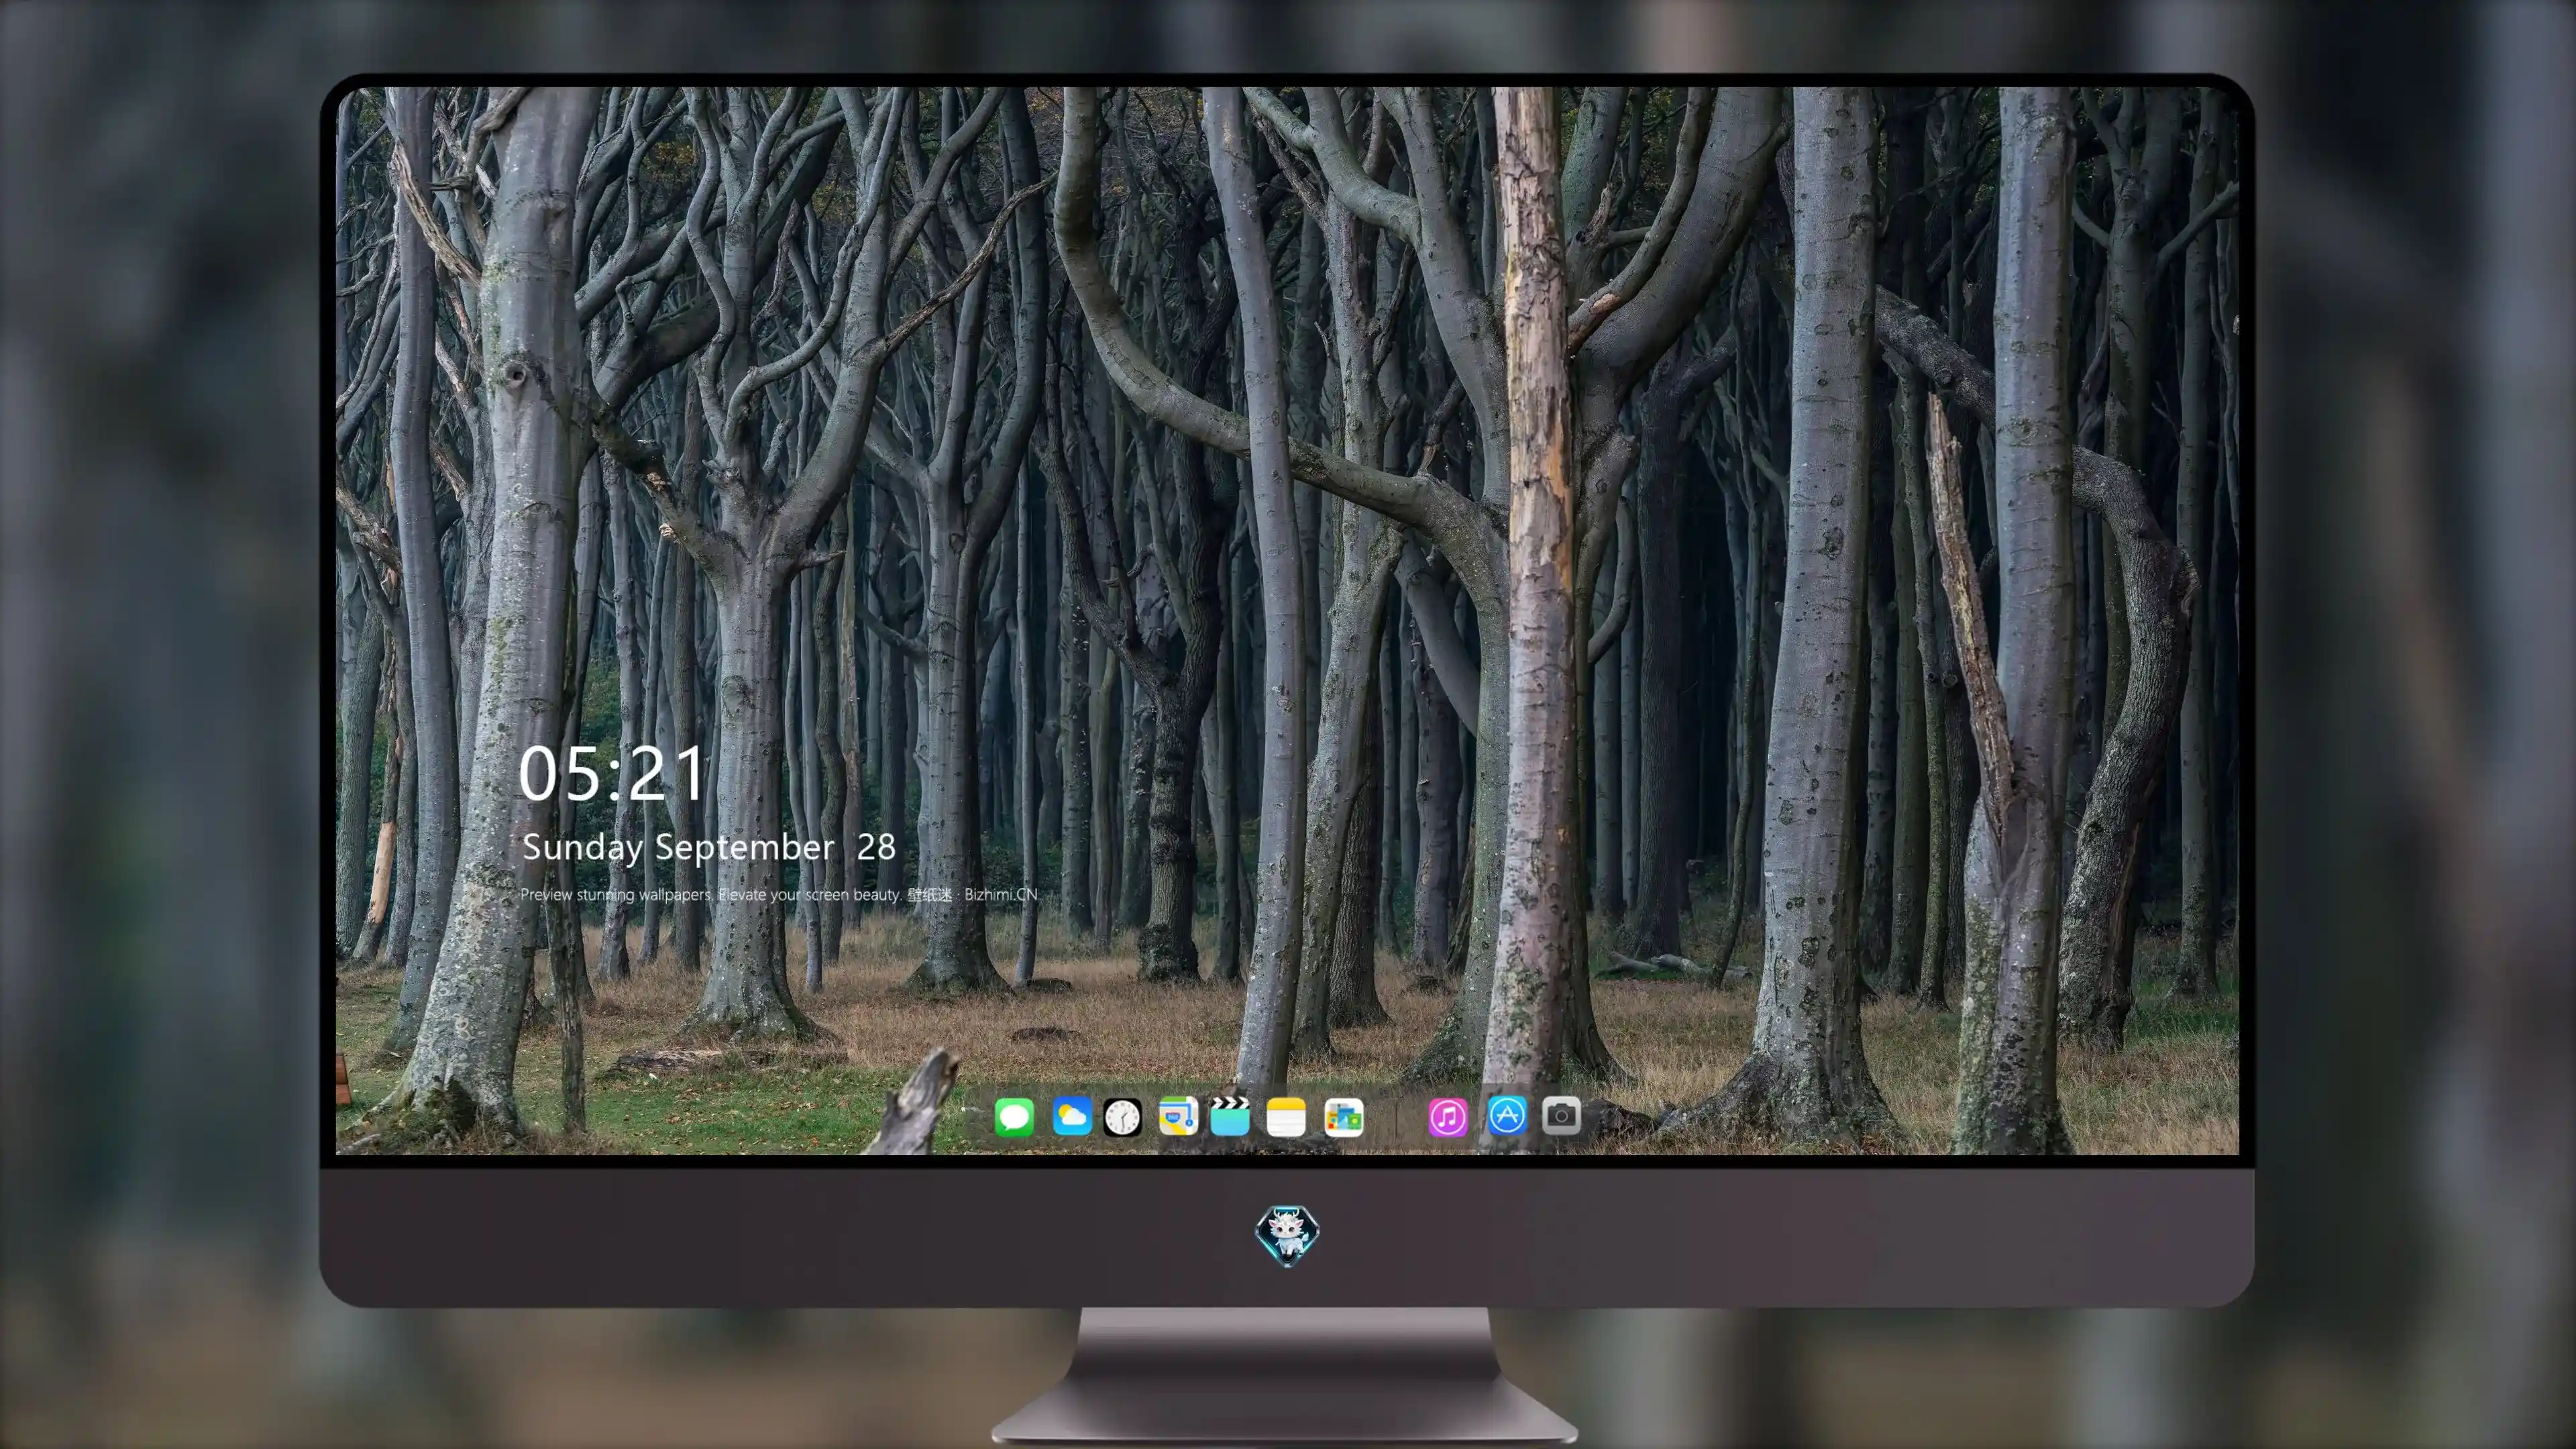Open the Messages app in the dock
This screenshot has height=1449, width=2576.
1014,1117
